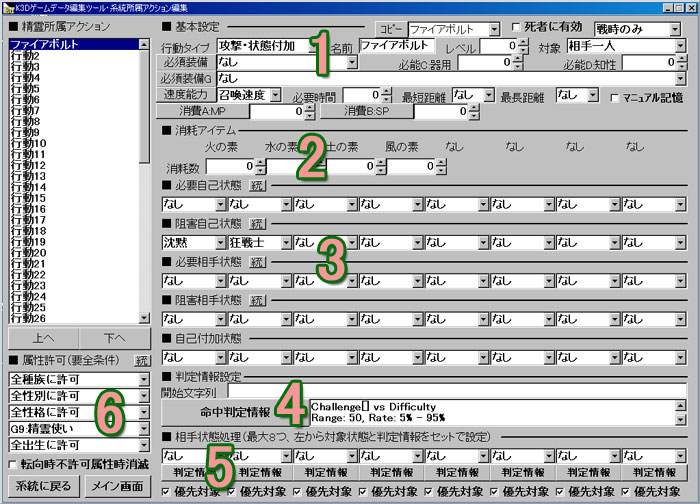Viewport: 700px width, 504px height.
Task: Open the 全性格に許可 dropdown
Action: 144,412
